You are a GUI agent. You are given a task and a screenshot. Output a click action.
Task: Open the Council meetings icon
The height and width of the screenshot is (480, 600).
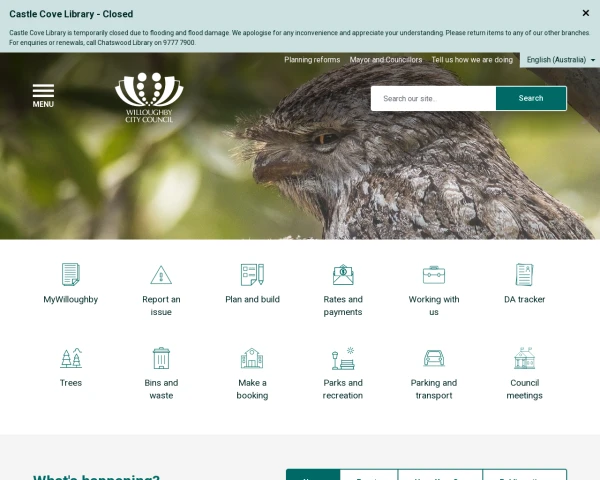pos(525,358)
